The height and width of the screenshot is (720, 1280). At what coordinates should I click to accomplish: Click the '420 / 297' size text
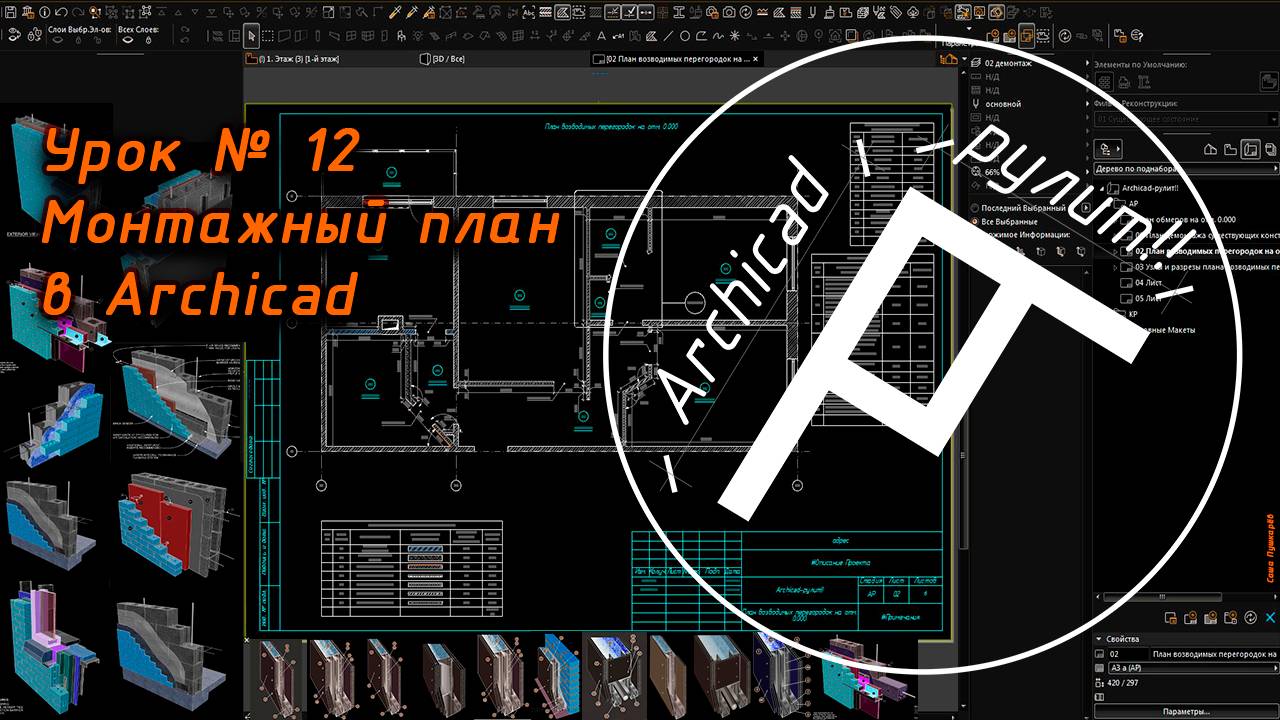pos(1122,683)
